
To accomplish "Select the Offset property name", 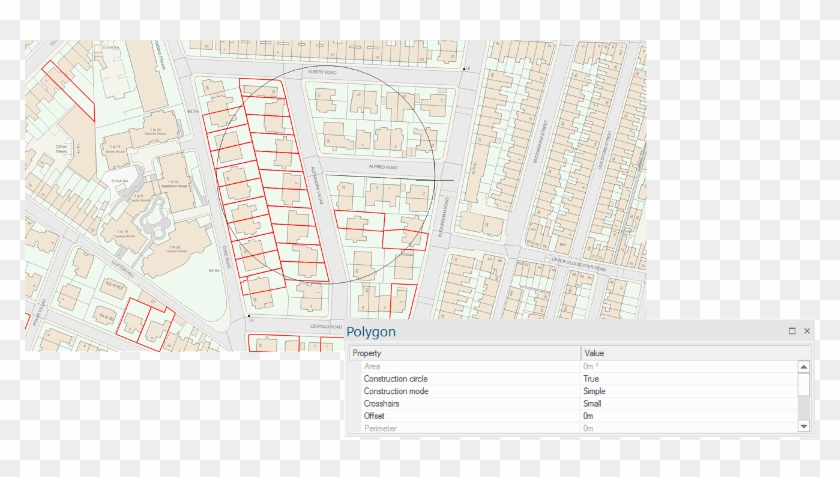I will coord(376,416).
